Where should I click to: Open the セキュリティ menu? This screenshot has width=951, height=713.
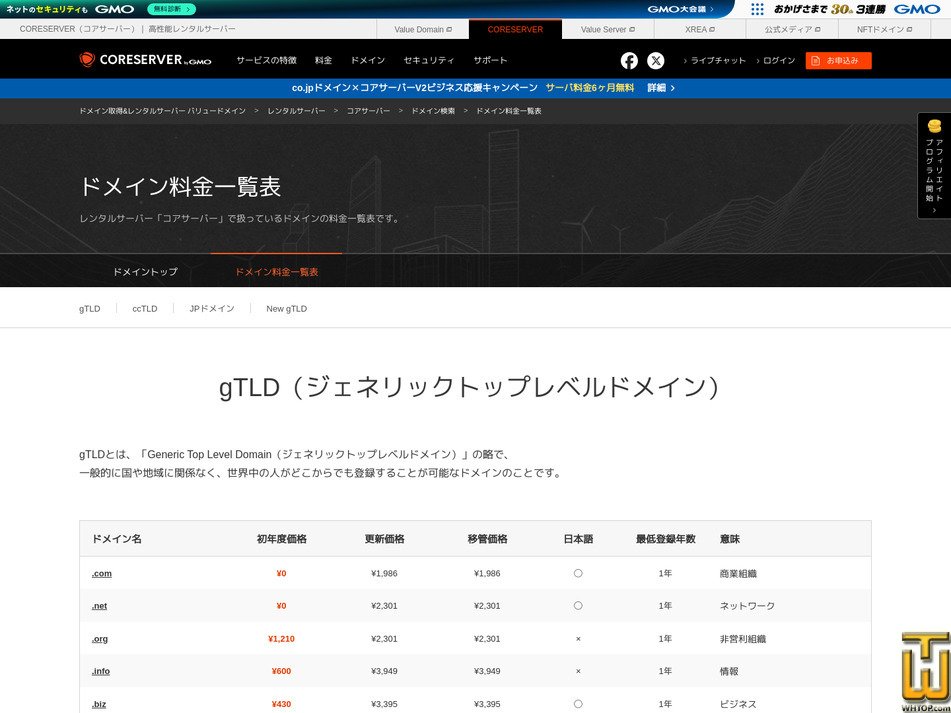pyautogui.click(x=429, y=61)
